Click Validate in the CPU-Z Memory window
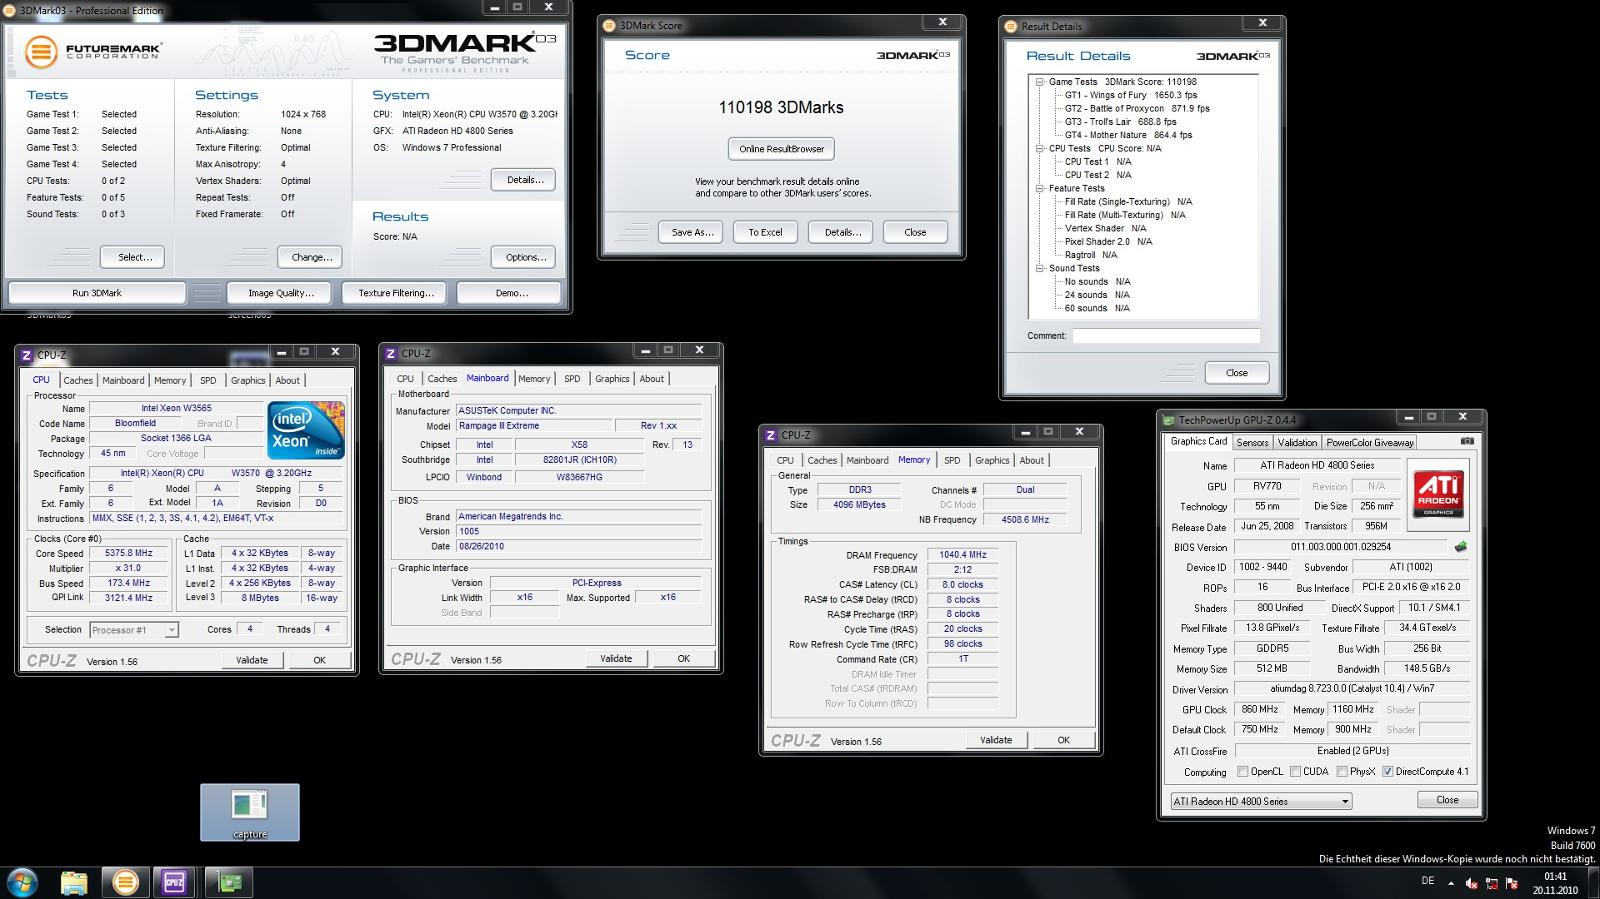The height and width of the screenshot is (899, 1600). tap(996, 740)
